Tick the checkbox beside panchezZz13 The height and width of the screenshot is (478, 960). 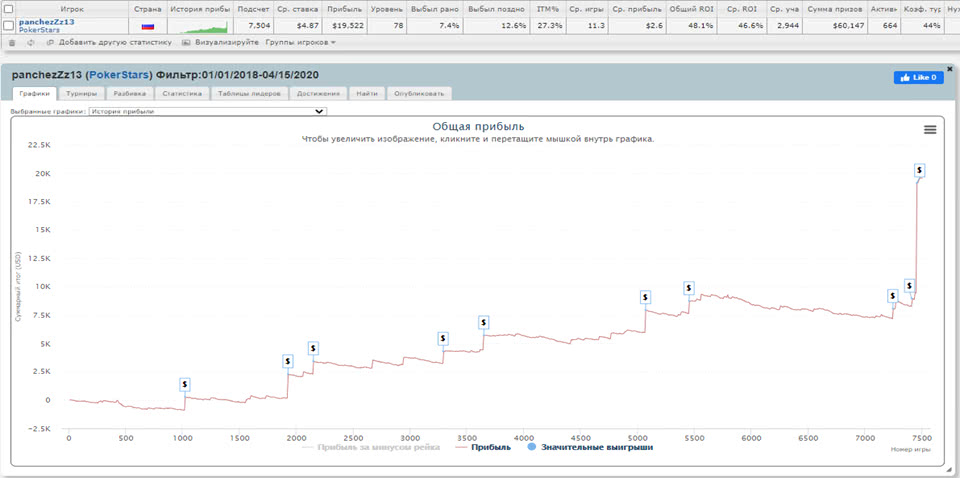9,26
